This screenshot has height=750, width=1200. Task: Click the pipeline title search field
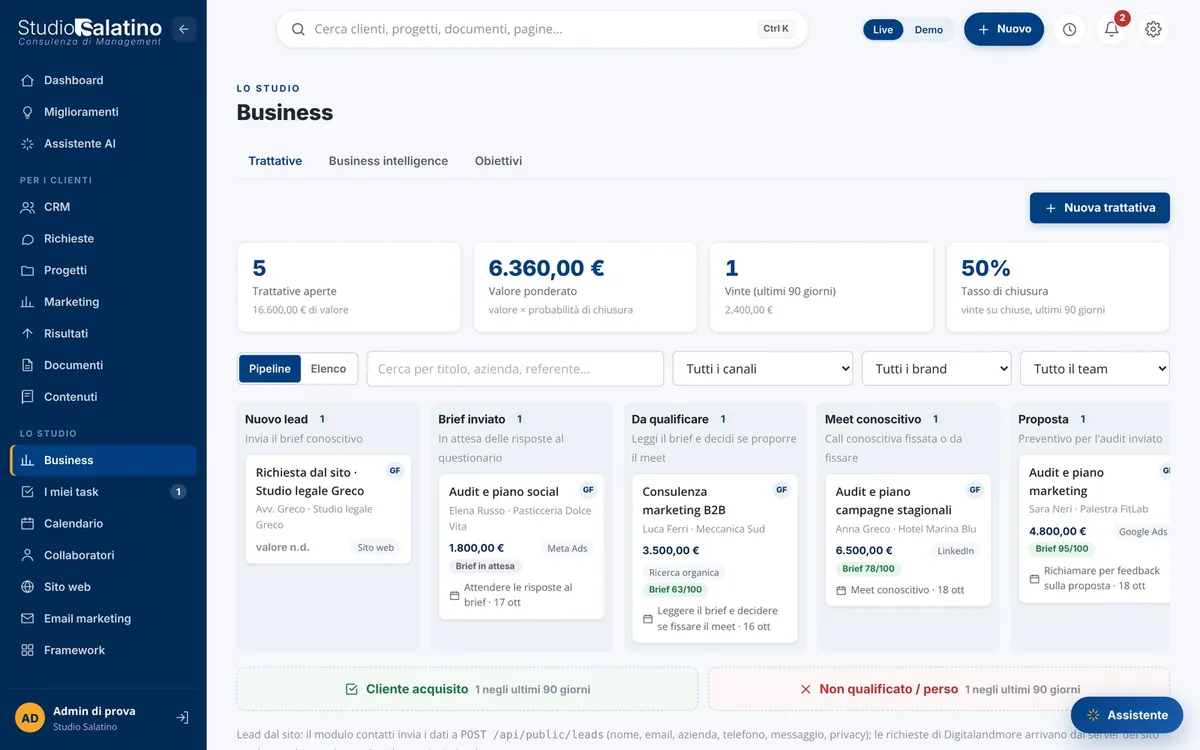(515, 369)
